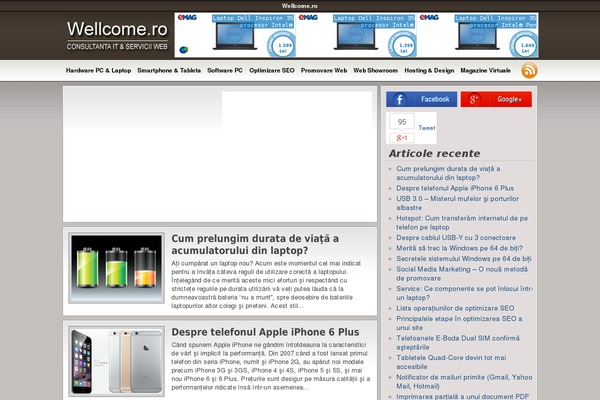Open the Software PC menu
600x400 pixels.
click(x=225, y=70)
